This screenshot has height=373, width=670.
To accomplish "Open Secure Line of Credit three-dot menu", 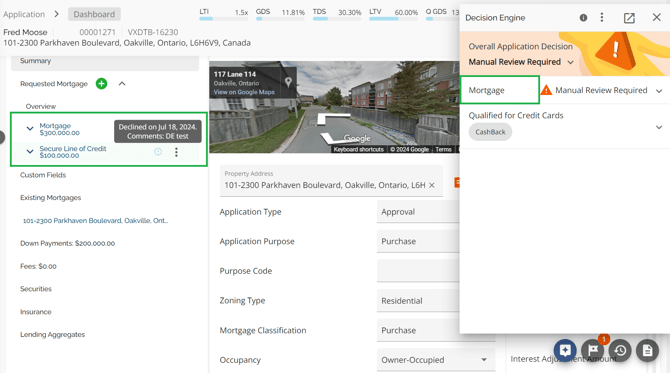I will tap(176, 152).
